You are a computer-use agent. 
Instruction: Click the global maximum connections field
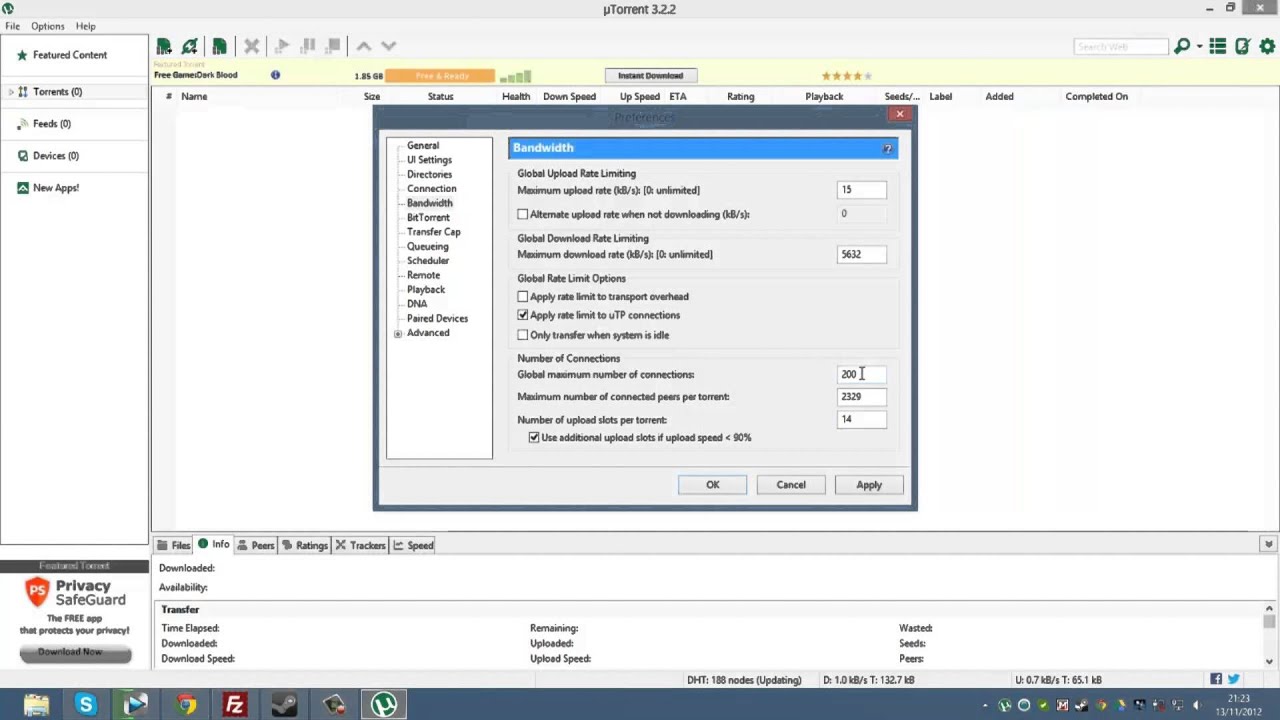861,374
